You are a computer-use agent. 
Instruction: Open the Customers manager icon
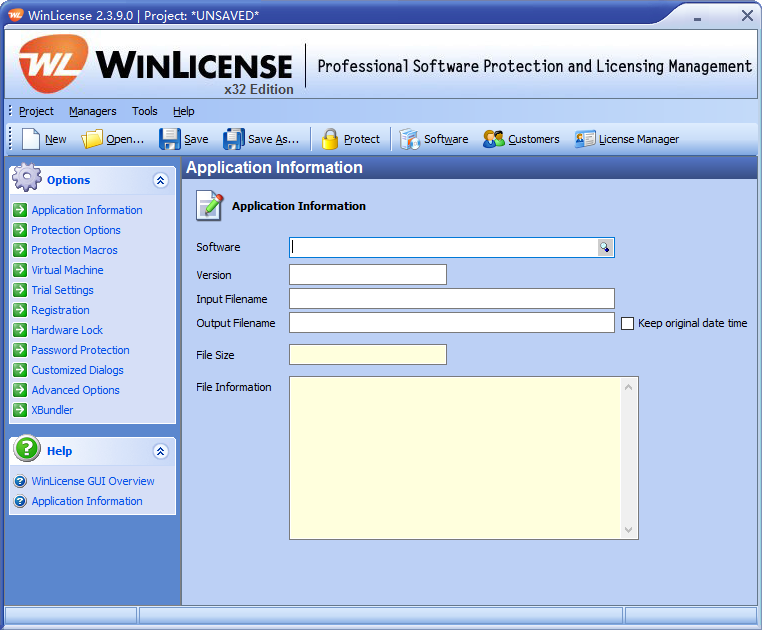pyautogui.click(x=494, y=139)
